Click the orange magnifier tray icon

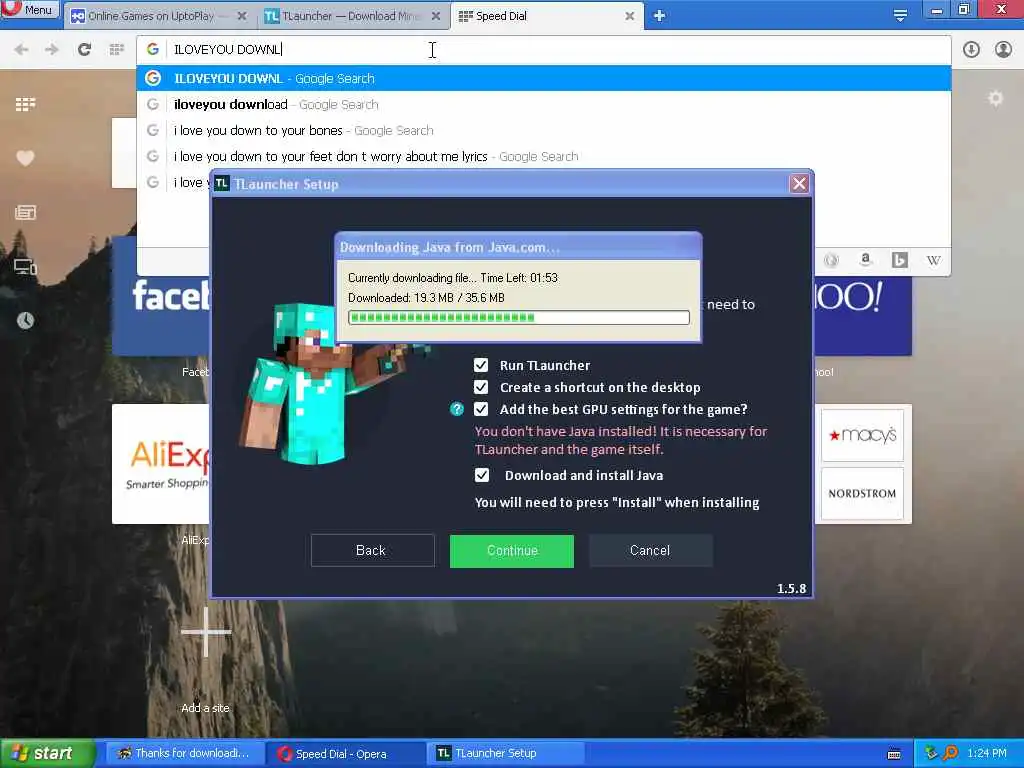click(x=950, y=754)
